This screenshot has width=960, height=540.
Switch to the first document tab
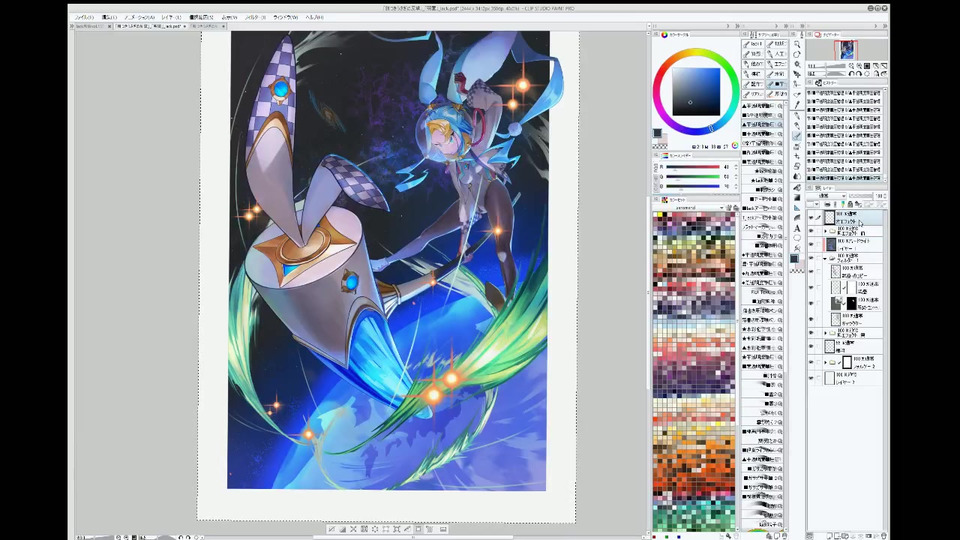[x=92, y=26]
